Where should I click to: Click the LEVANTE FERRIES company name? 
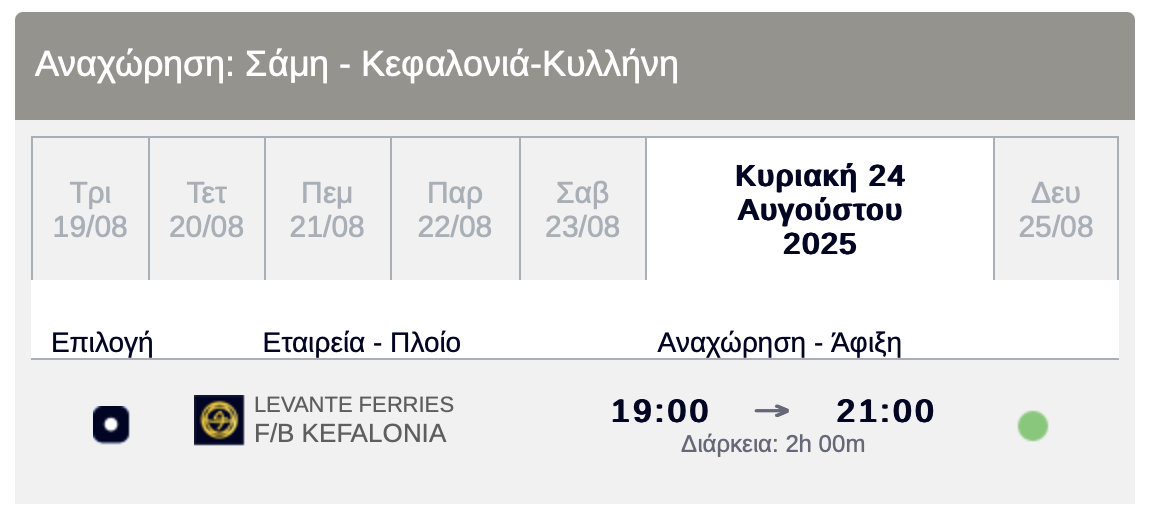(354, 404)
